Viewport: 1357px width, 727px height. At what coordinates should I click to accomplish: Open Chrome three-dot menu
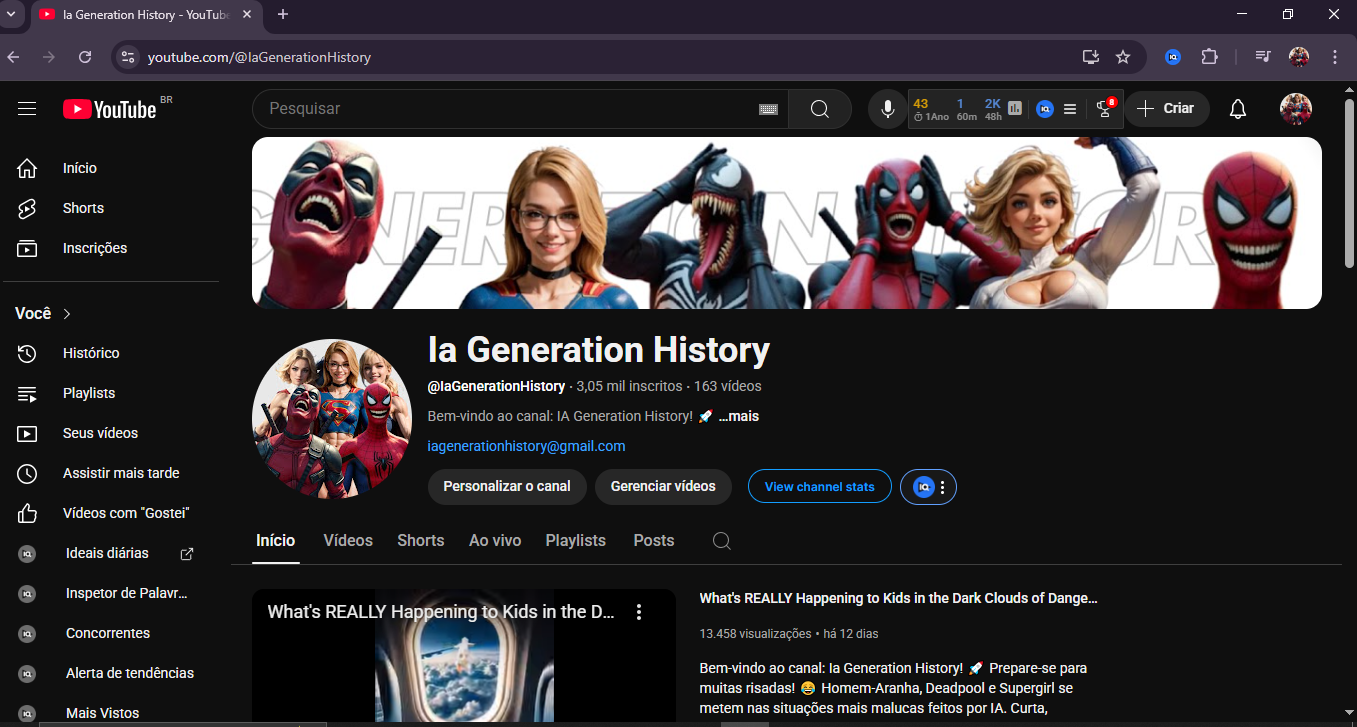(x=1334, y=57)
